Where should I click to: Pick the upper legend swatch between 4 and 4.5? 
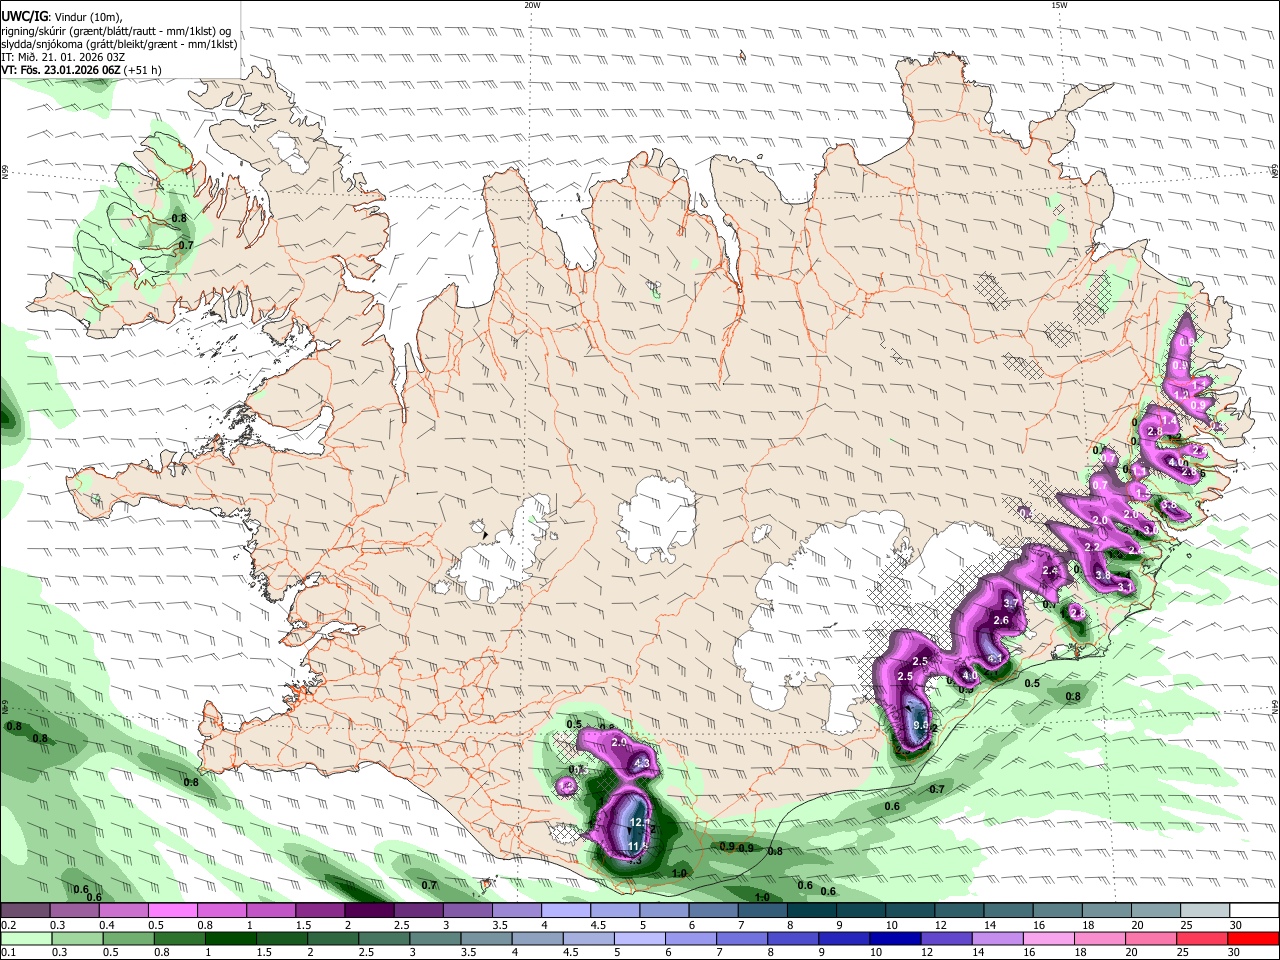[x=564, y=911]
